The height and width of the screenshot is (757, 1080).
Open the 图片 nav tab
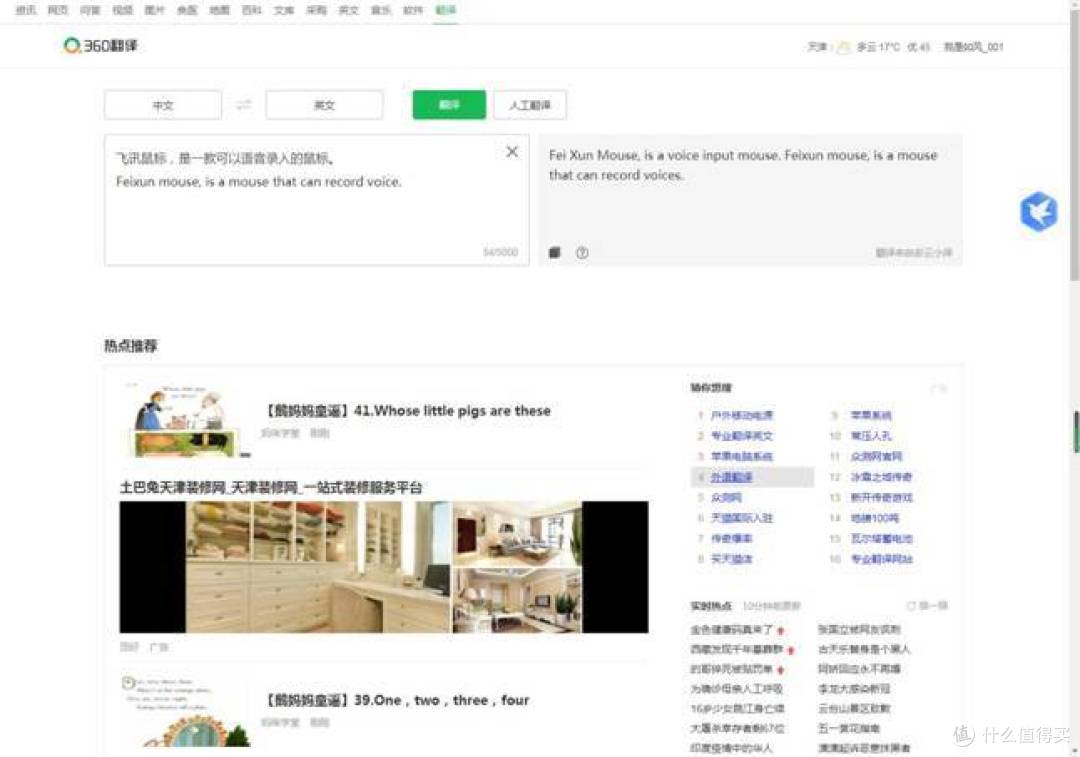(154, 10)
